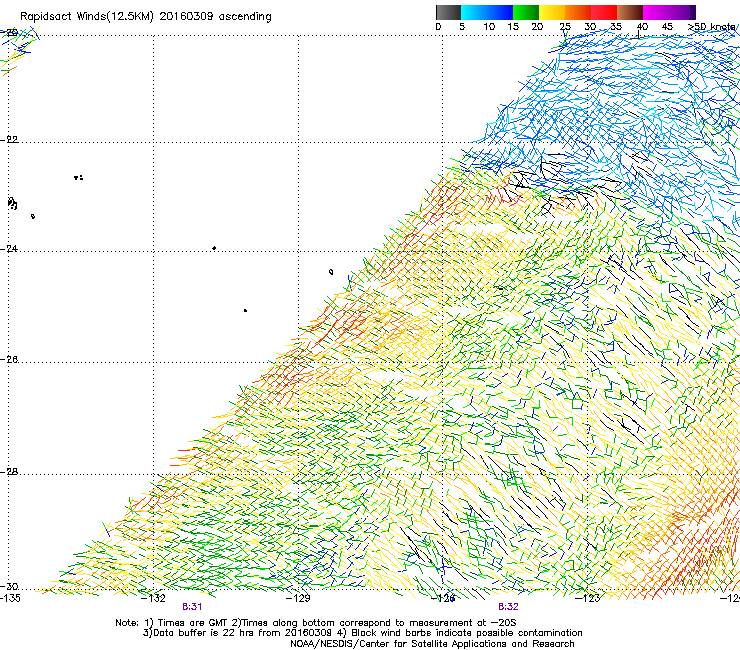Screen dimensions: 740x650
Task: Click the legend label '45'
Action: 667,27
